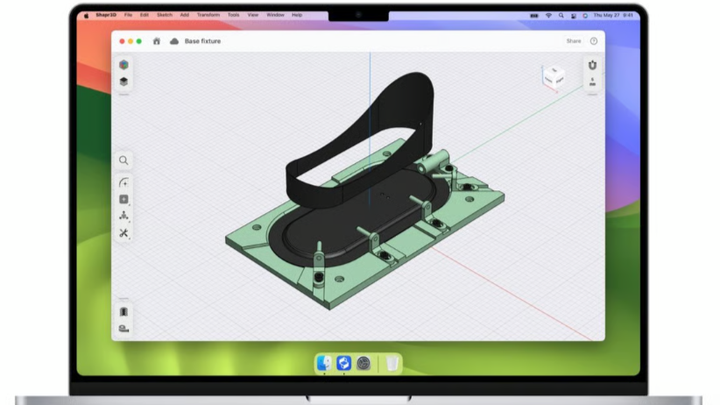Open the colorful Items cube icon

124,65
